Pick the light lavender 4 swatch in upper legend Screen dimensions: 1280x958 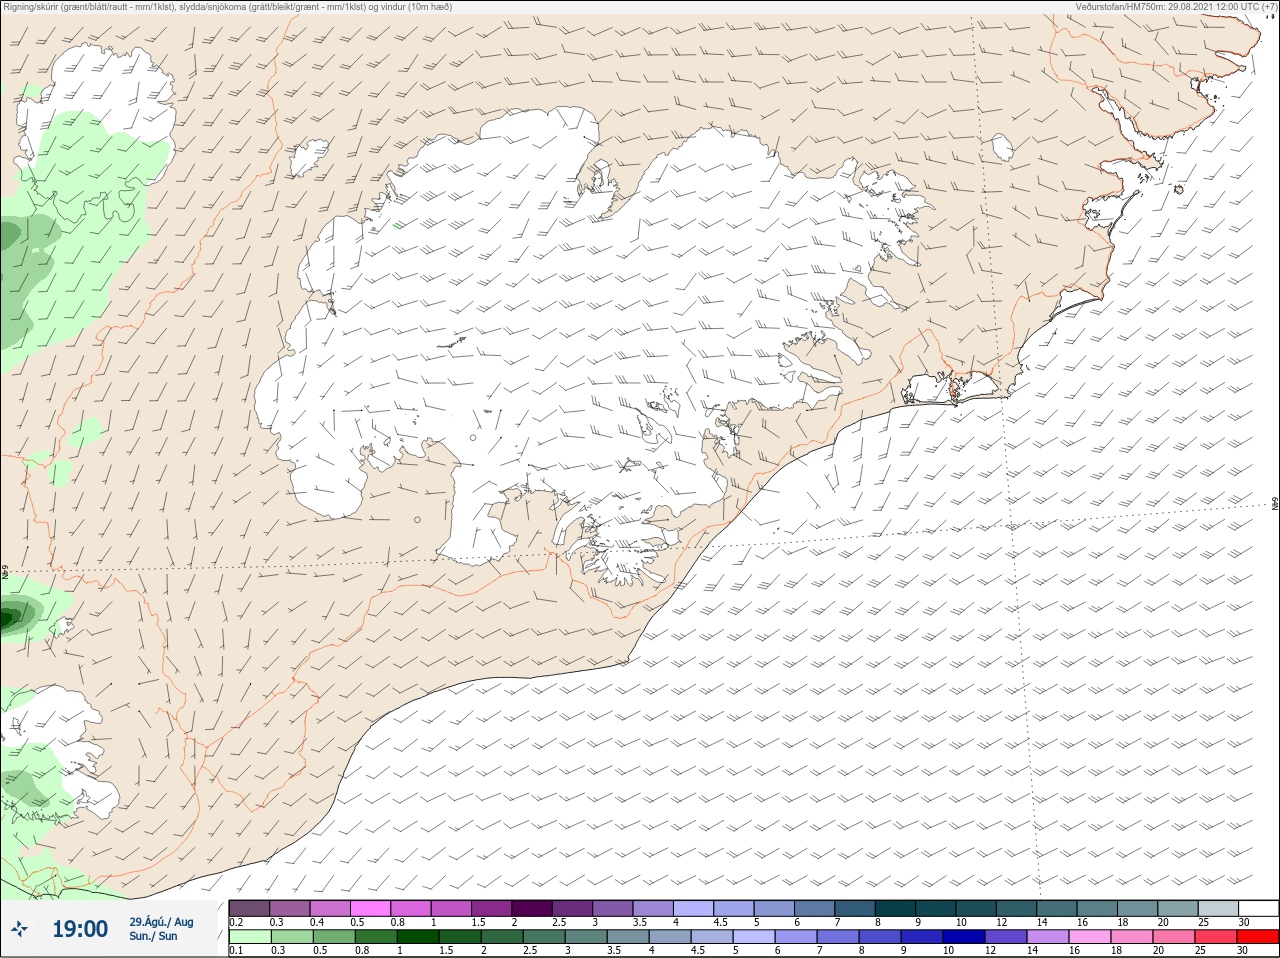pos(693,908)
